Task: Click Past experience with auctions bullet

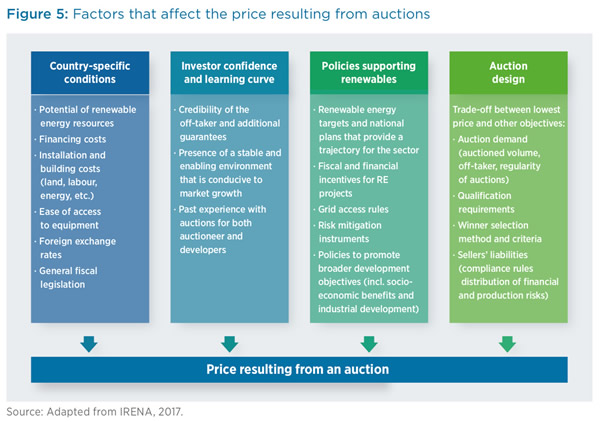Action: (x=220, y=230)
